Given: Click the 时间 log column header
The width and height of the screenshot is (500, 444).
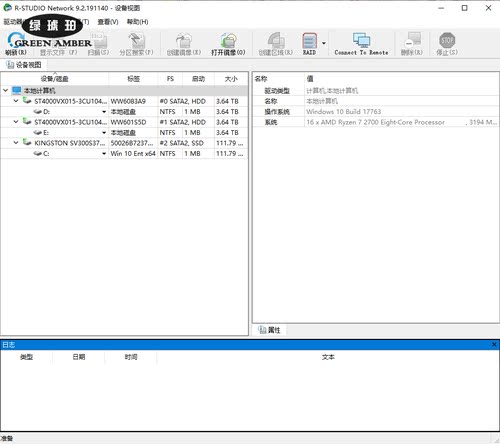Looking at the screenshot, I should 131,357.
